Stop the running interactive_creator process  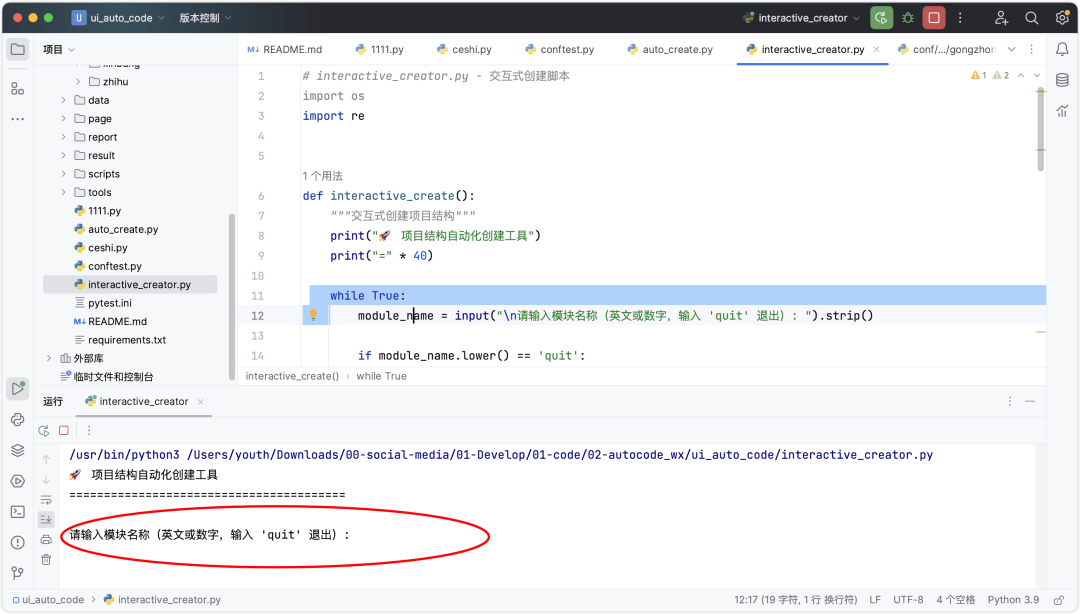(x=934, y=18)
